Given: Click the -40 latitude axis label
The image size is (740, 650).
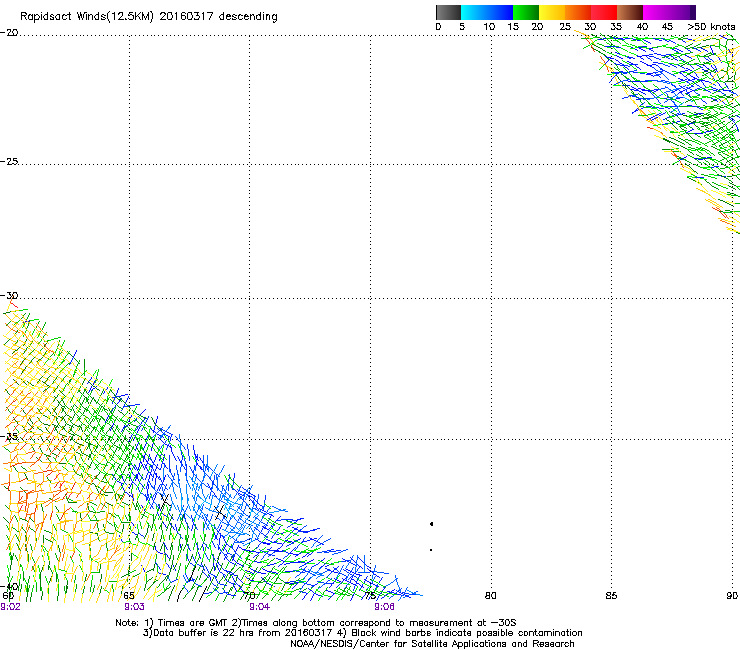Looking at the screenshot, I should [9, 586].
